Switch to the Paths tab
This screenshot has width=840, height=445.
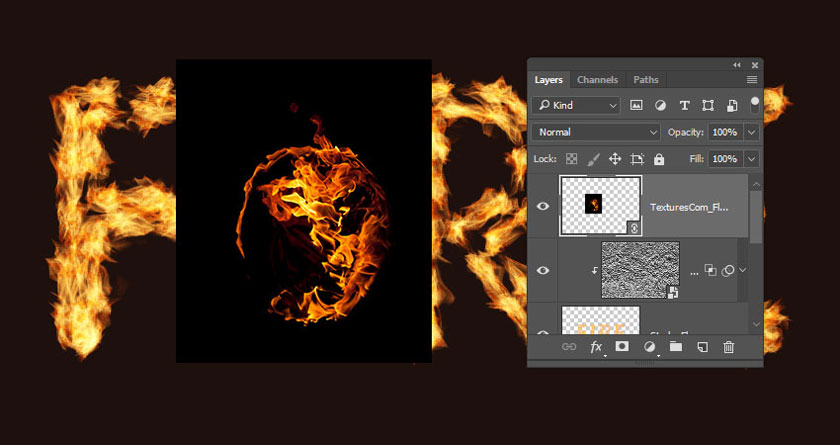(x=646, y=80)
